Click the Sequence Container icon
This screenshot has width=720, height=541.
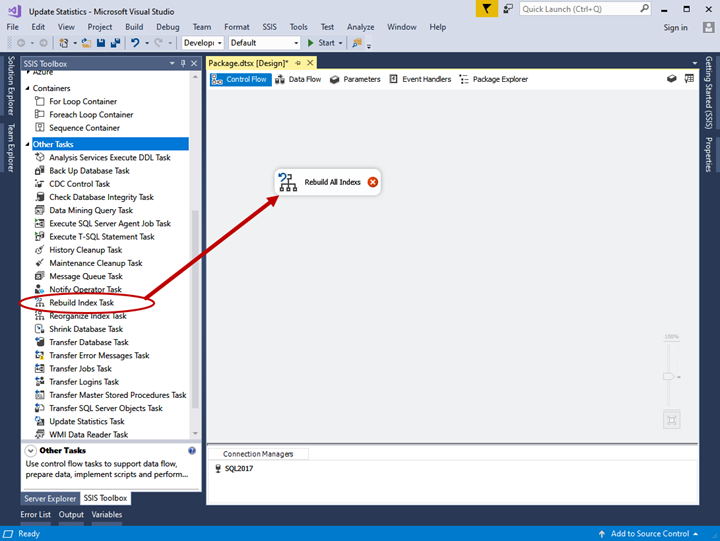(x=40, y=128)
